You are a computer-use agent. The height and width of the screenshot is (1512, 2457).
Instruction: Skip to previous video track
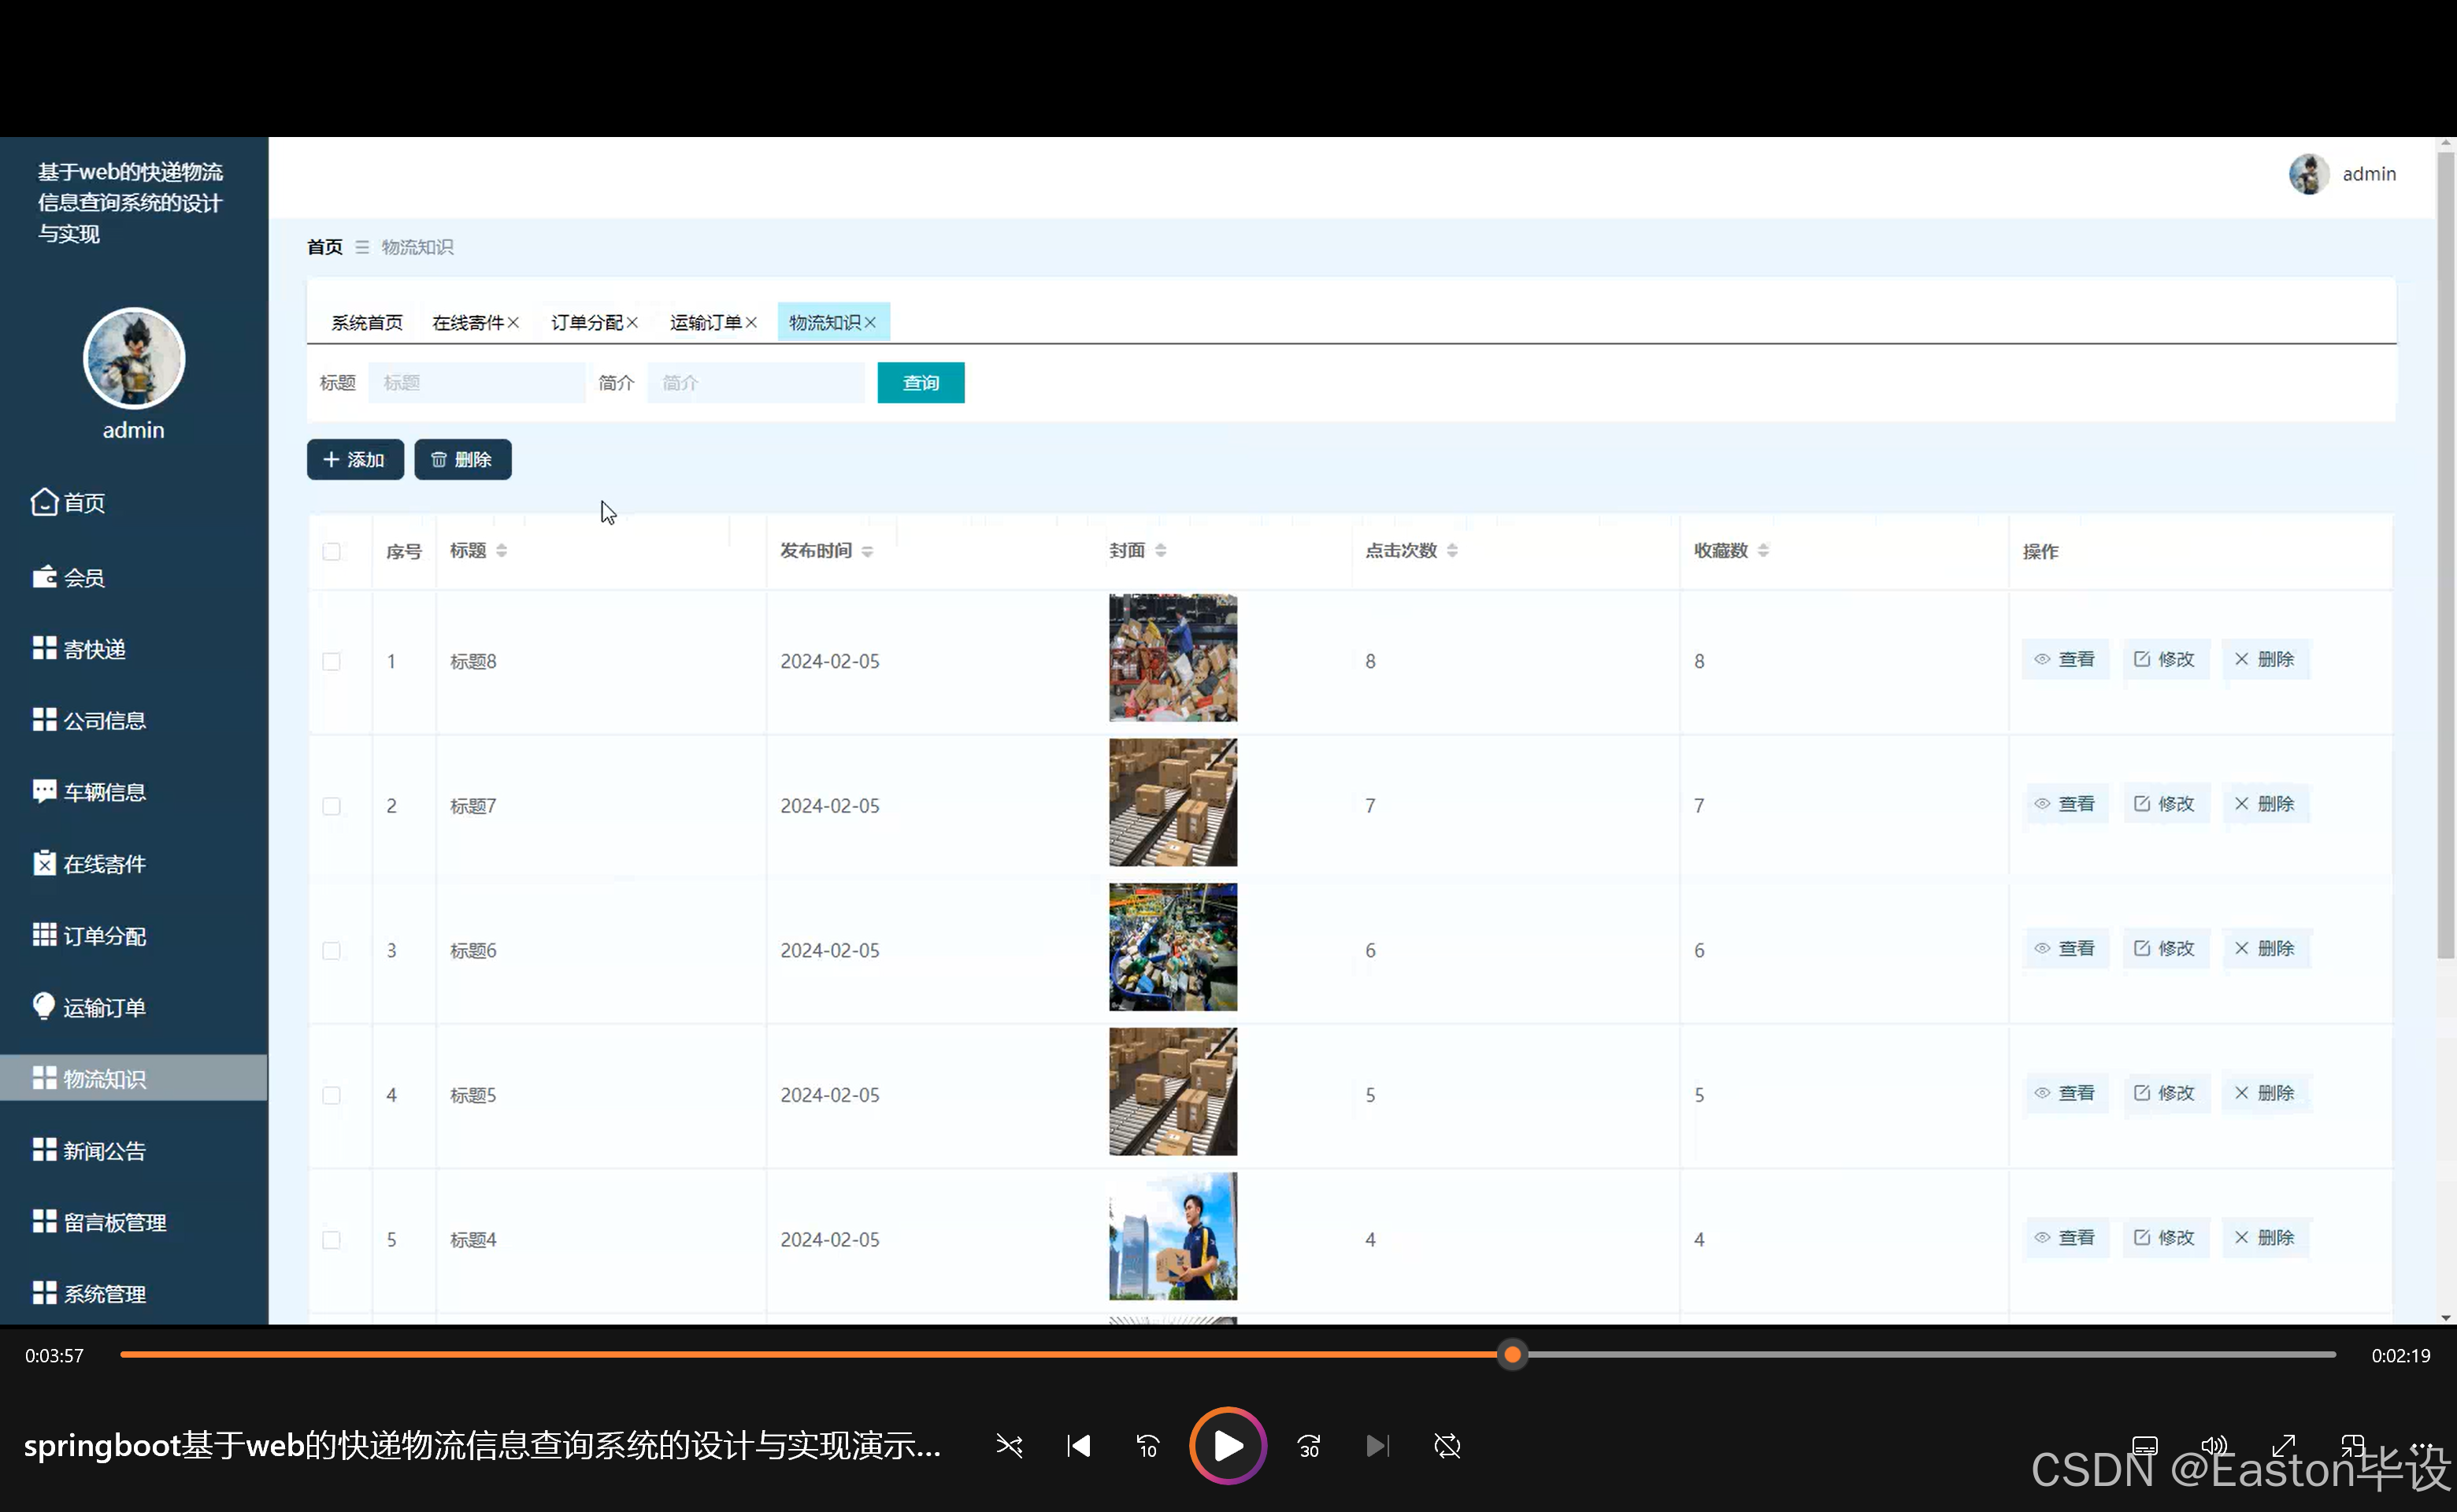click(x=1079, y=1446)
